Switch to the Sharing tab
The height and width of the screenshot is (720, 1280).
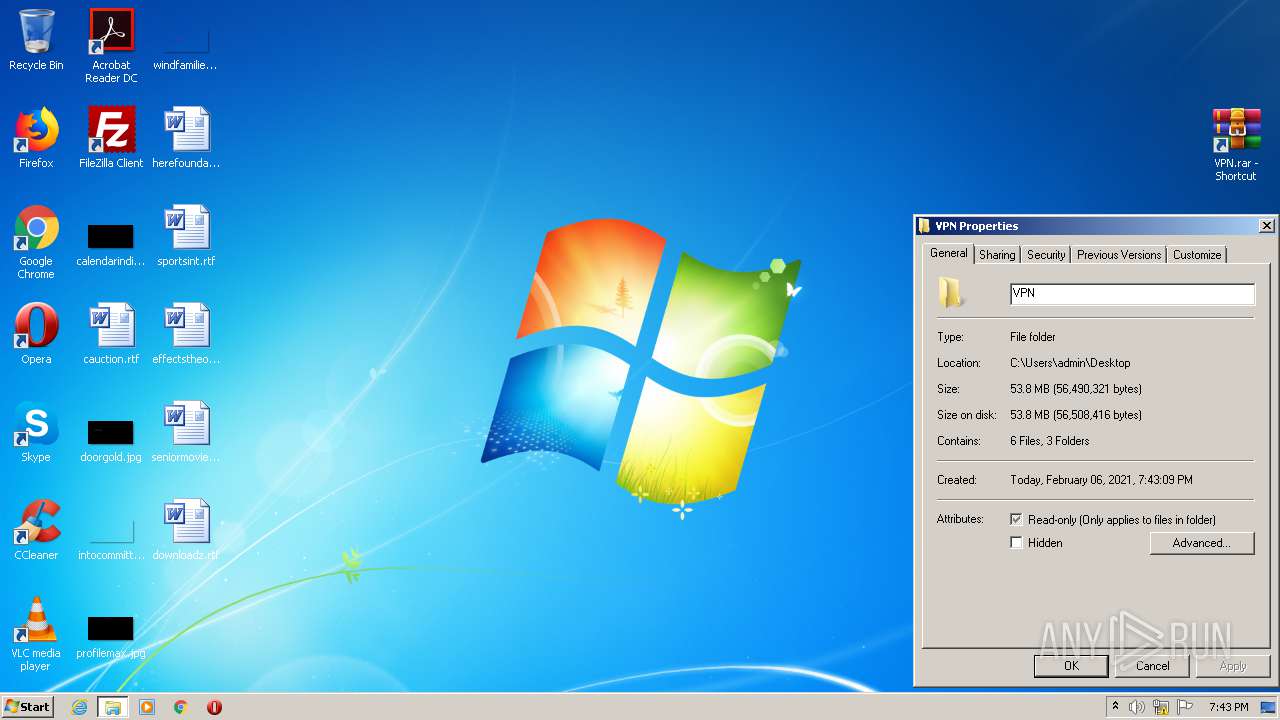pos(997,255)
